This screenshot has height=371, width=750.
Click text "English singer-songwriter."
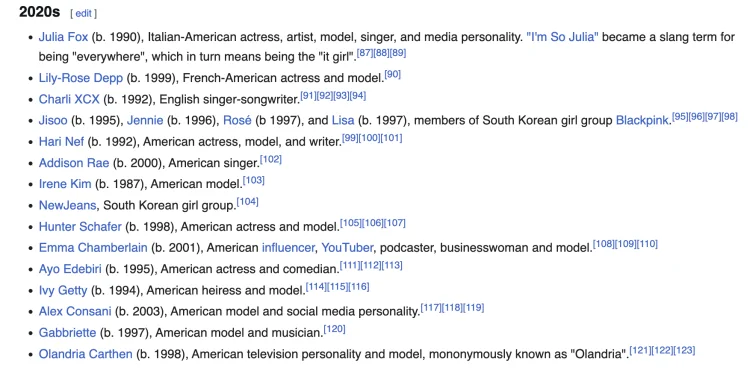click(230, 99)
